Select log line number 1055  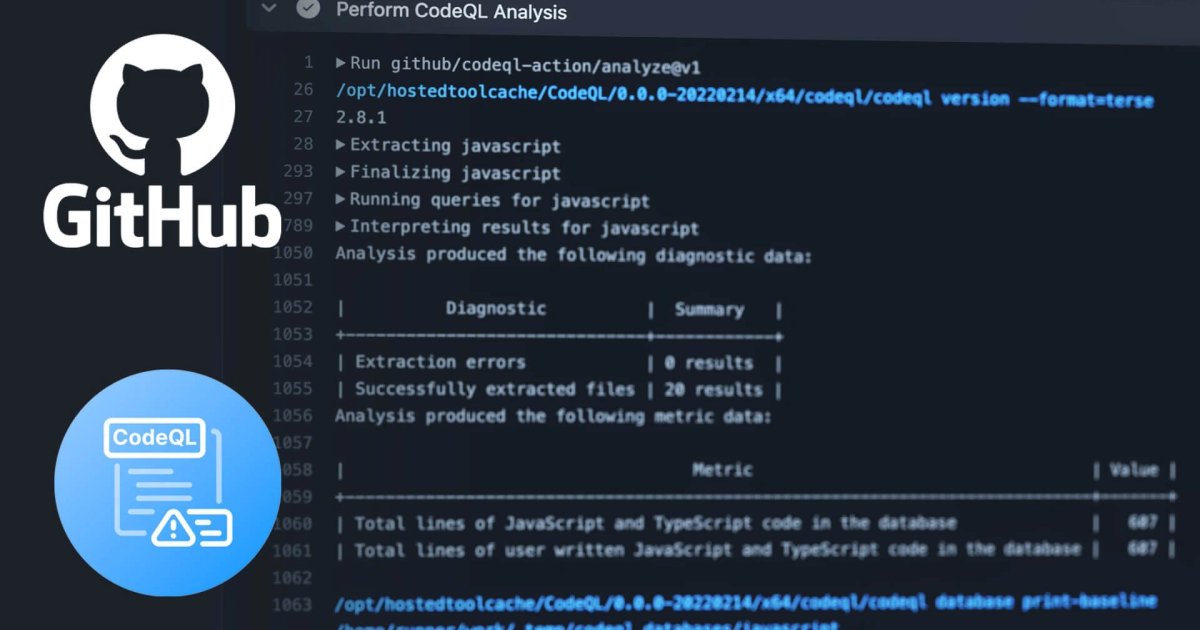tap(293, 388)
